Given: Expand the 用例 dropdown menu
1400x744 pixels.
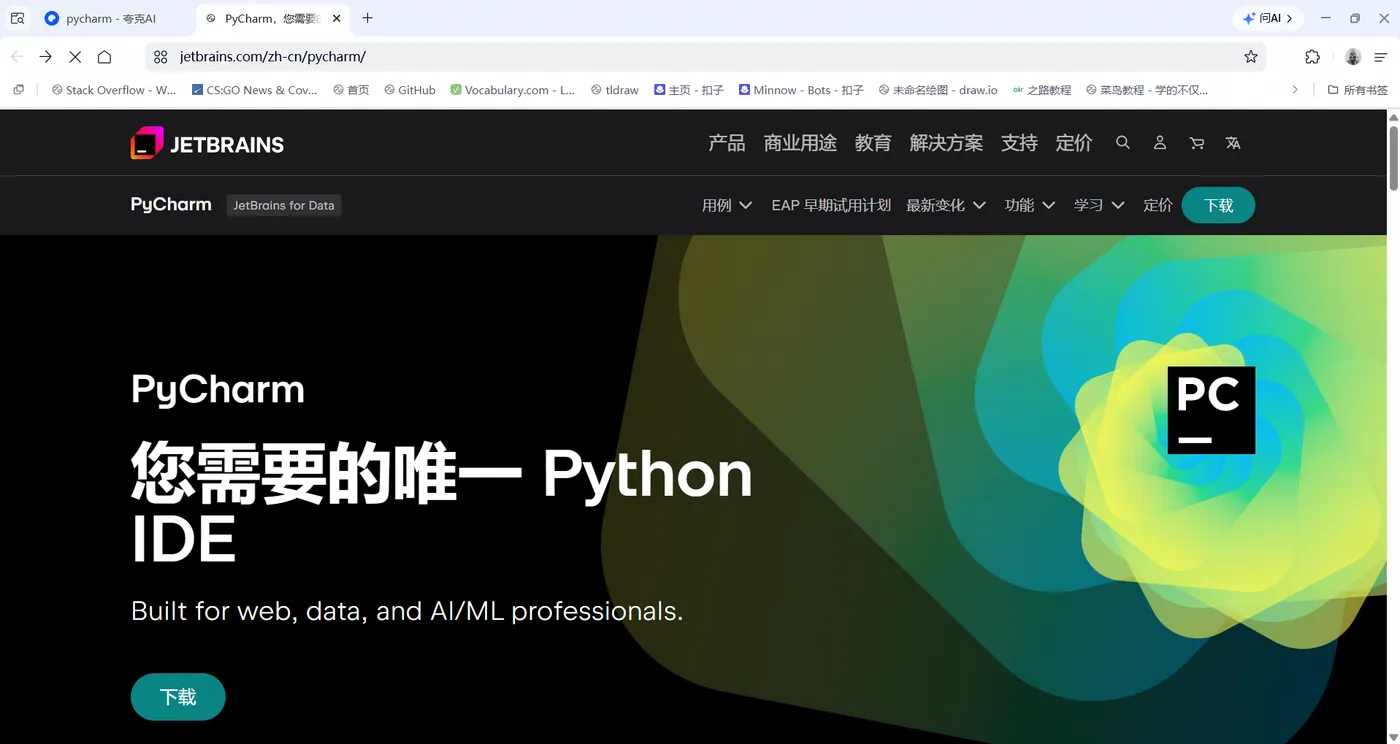Looking at the screenshot, I should [727, 205].
